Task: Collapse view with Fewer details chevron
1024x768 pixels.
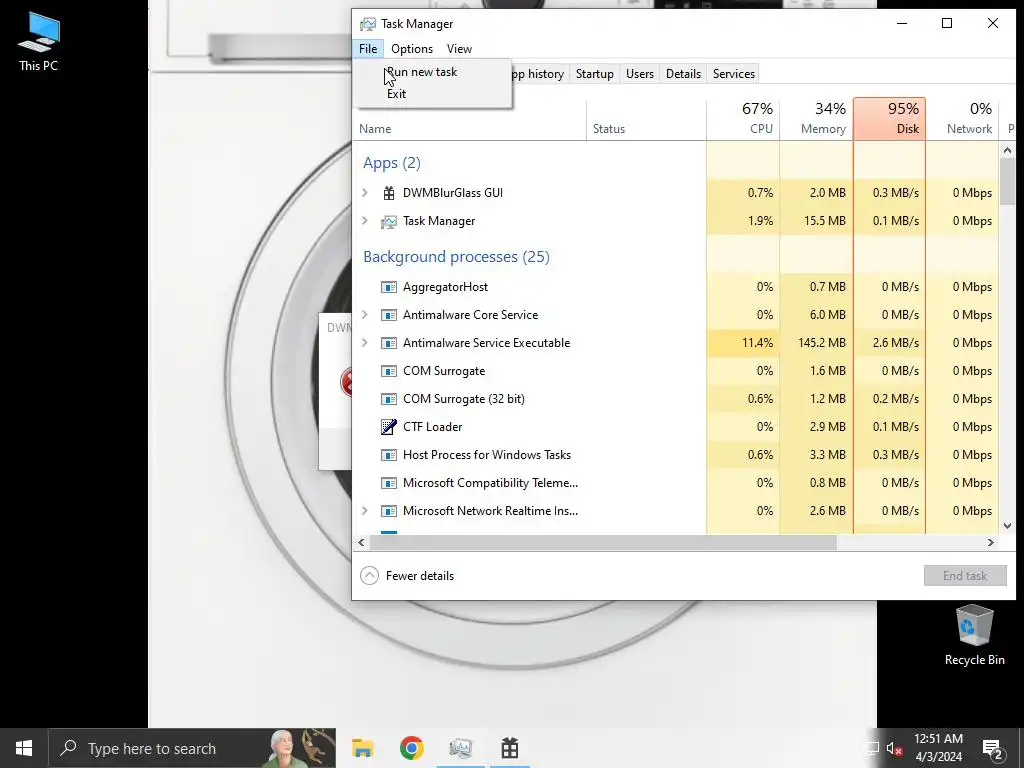Action: pyautogui.click(x=370, y=575)
